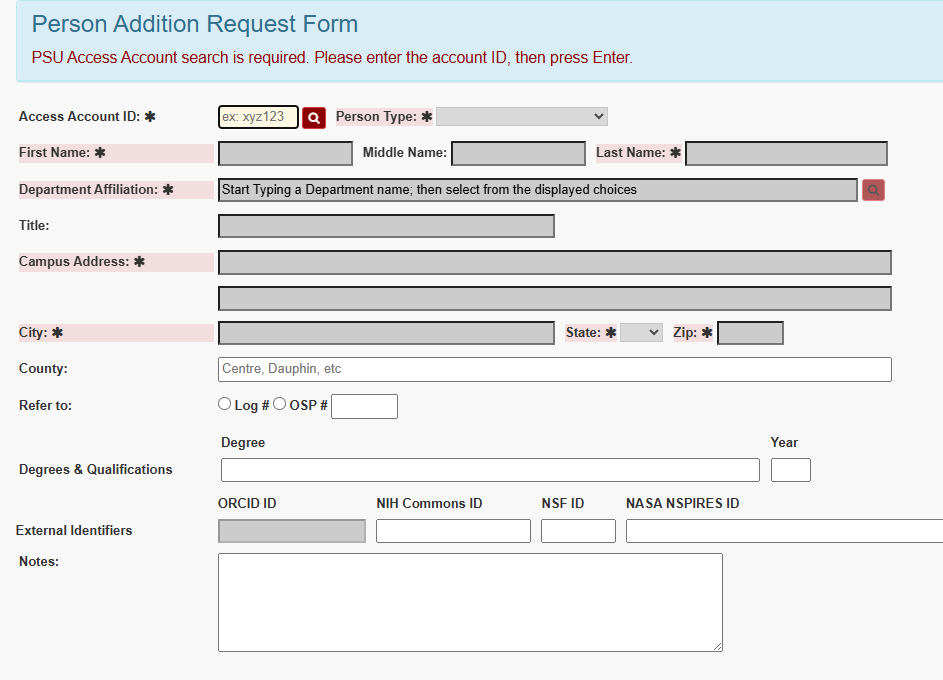Click the Access Account ID search icon

pyautogui.click(x=314, y=118)
